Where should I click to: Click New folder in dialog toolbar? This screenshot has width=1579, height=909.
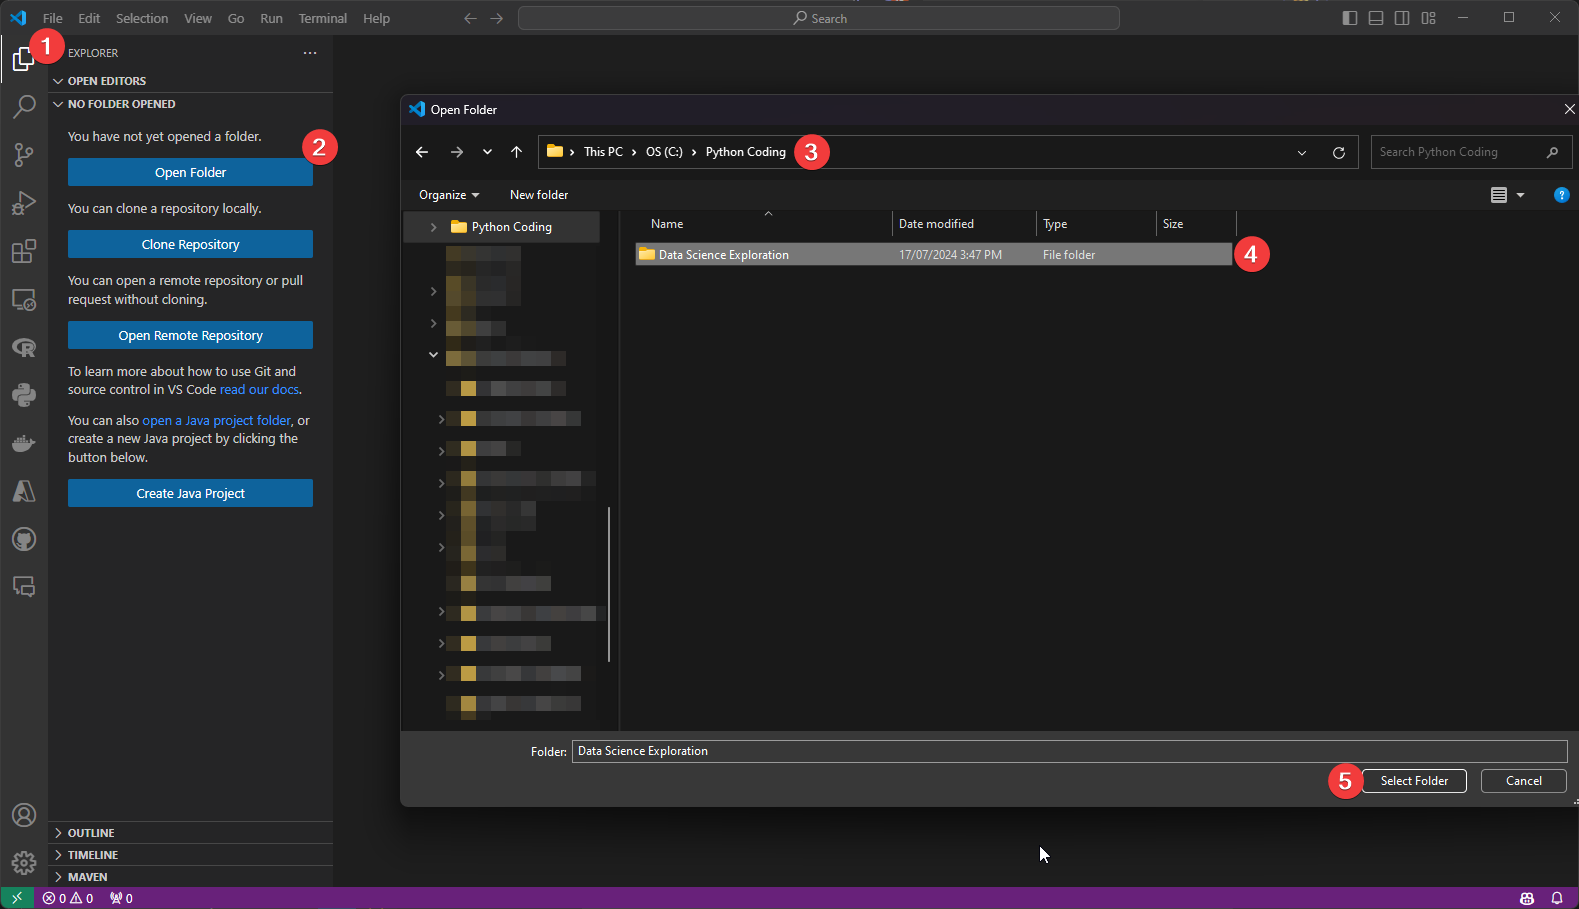(539, 195)
